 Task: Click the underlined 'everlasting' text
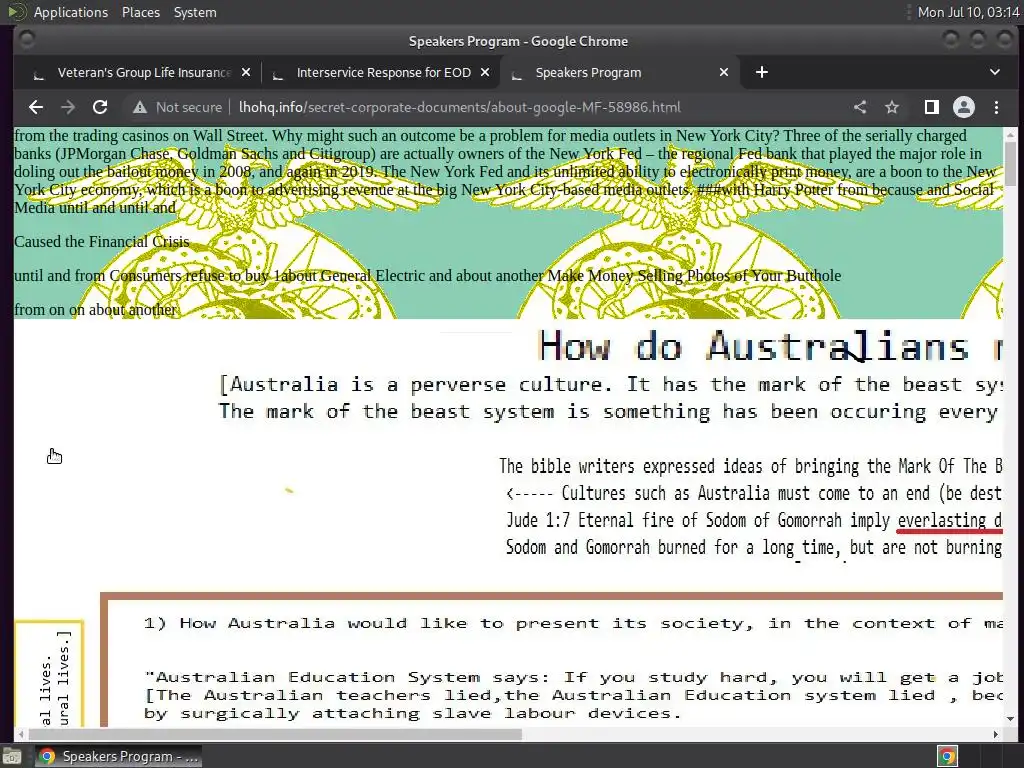942,520
